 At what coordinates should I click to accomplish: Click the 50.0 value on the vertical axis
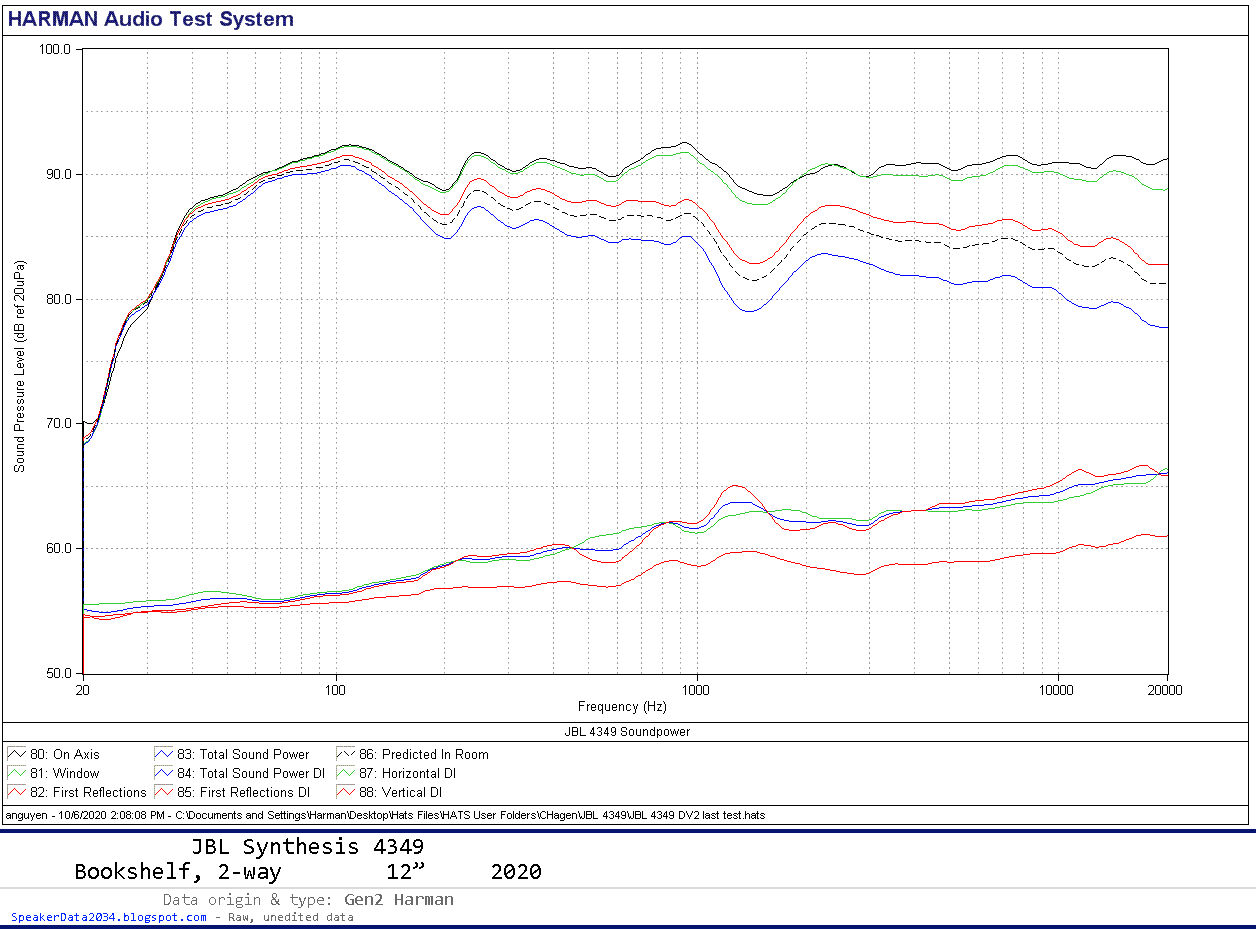click(x=57, y=674)
